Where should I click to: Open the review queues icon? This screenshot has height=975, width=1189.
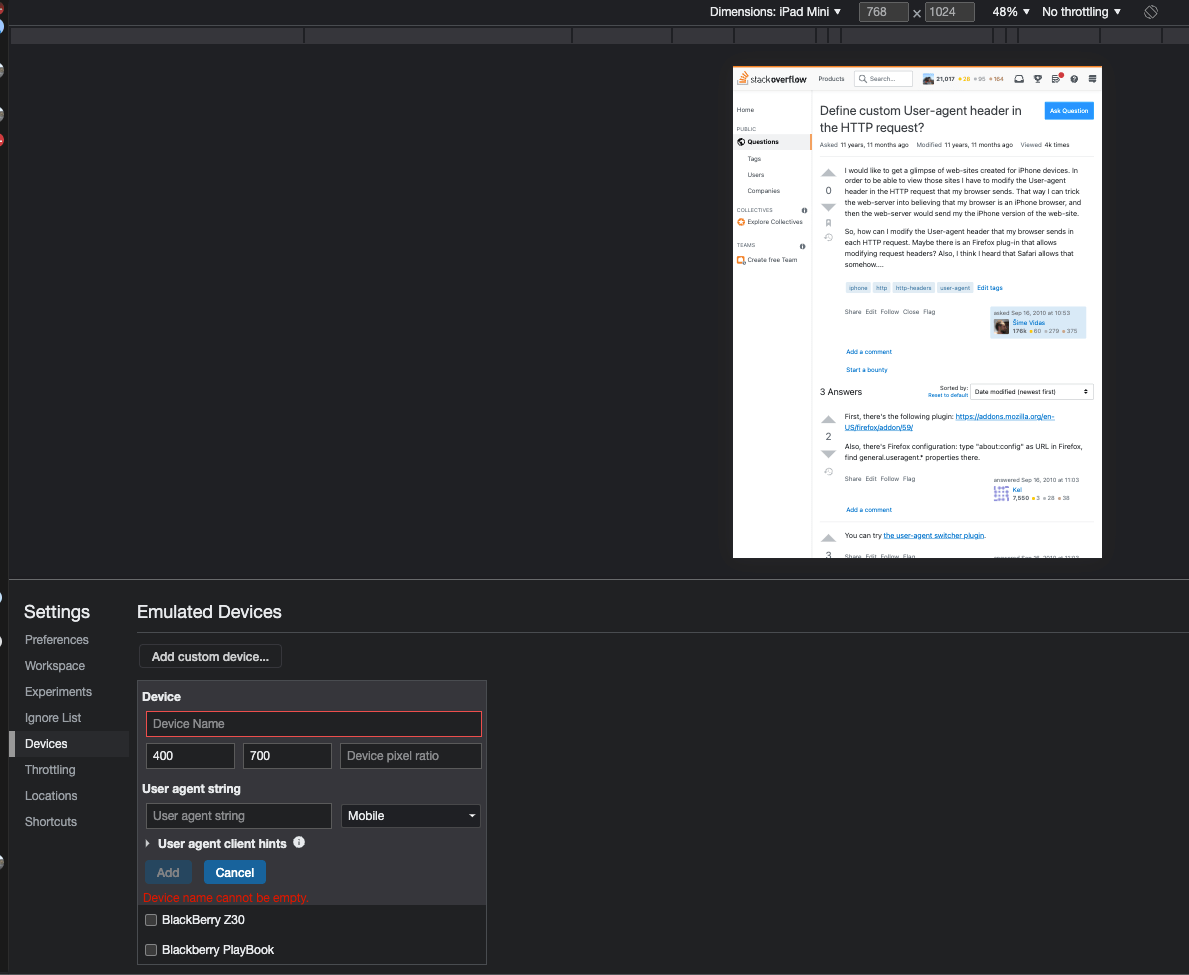(x=1056, y=79)
